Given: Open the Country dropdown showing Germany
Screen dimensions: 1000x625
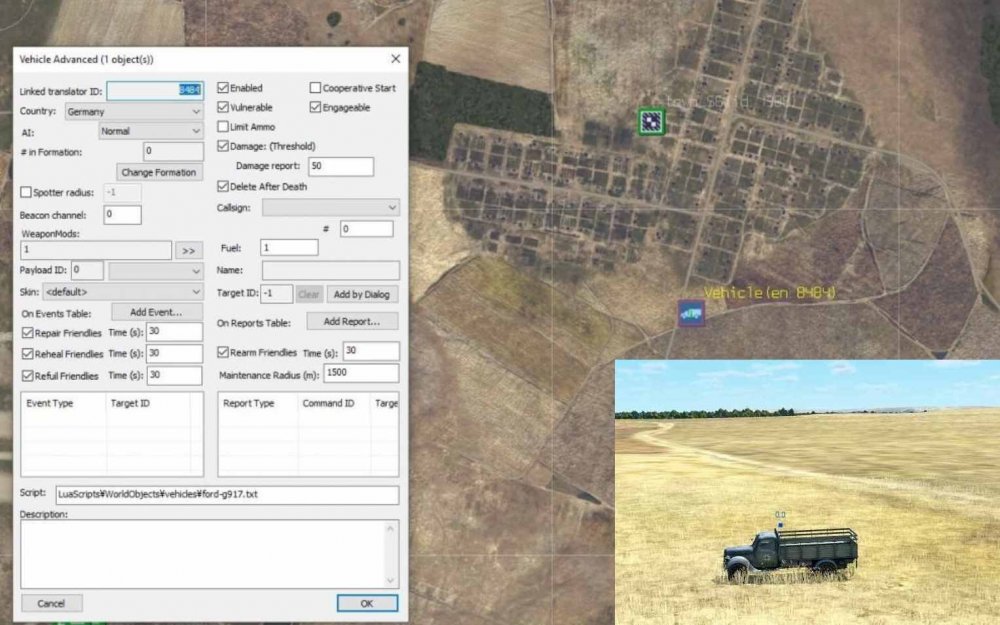Looking at the screenshot, I should coord(134,112).
